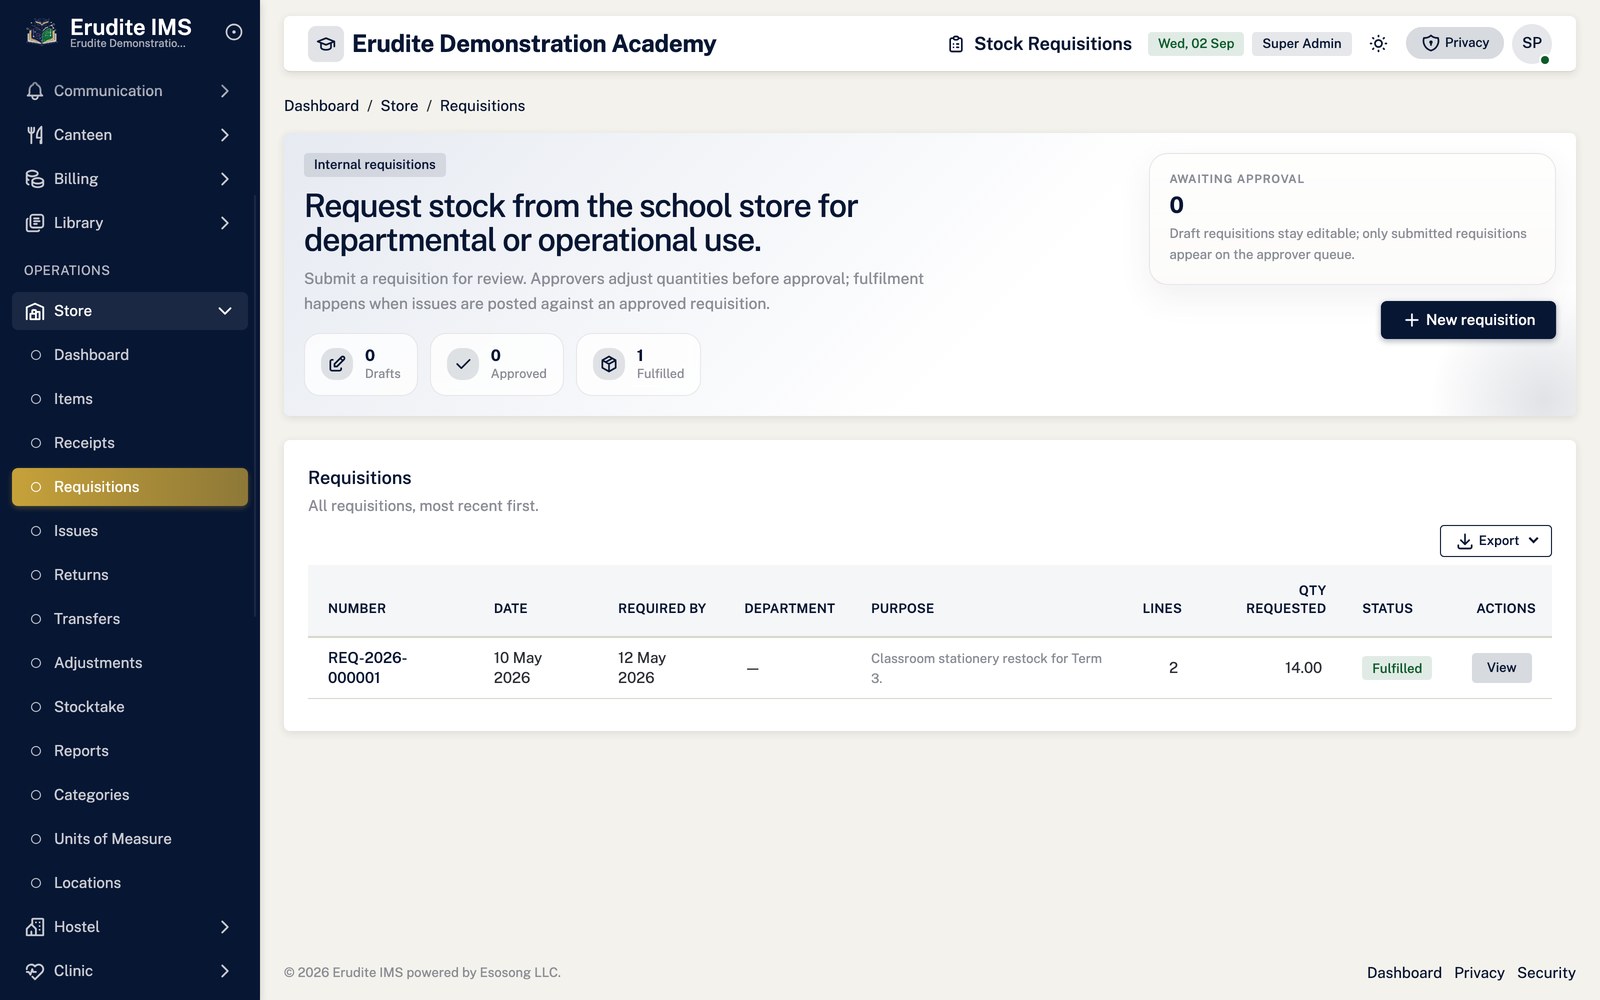Click the Fulfilled status badge

coord(1396,668)
